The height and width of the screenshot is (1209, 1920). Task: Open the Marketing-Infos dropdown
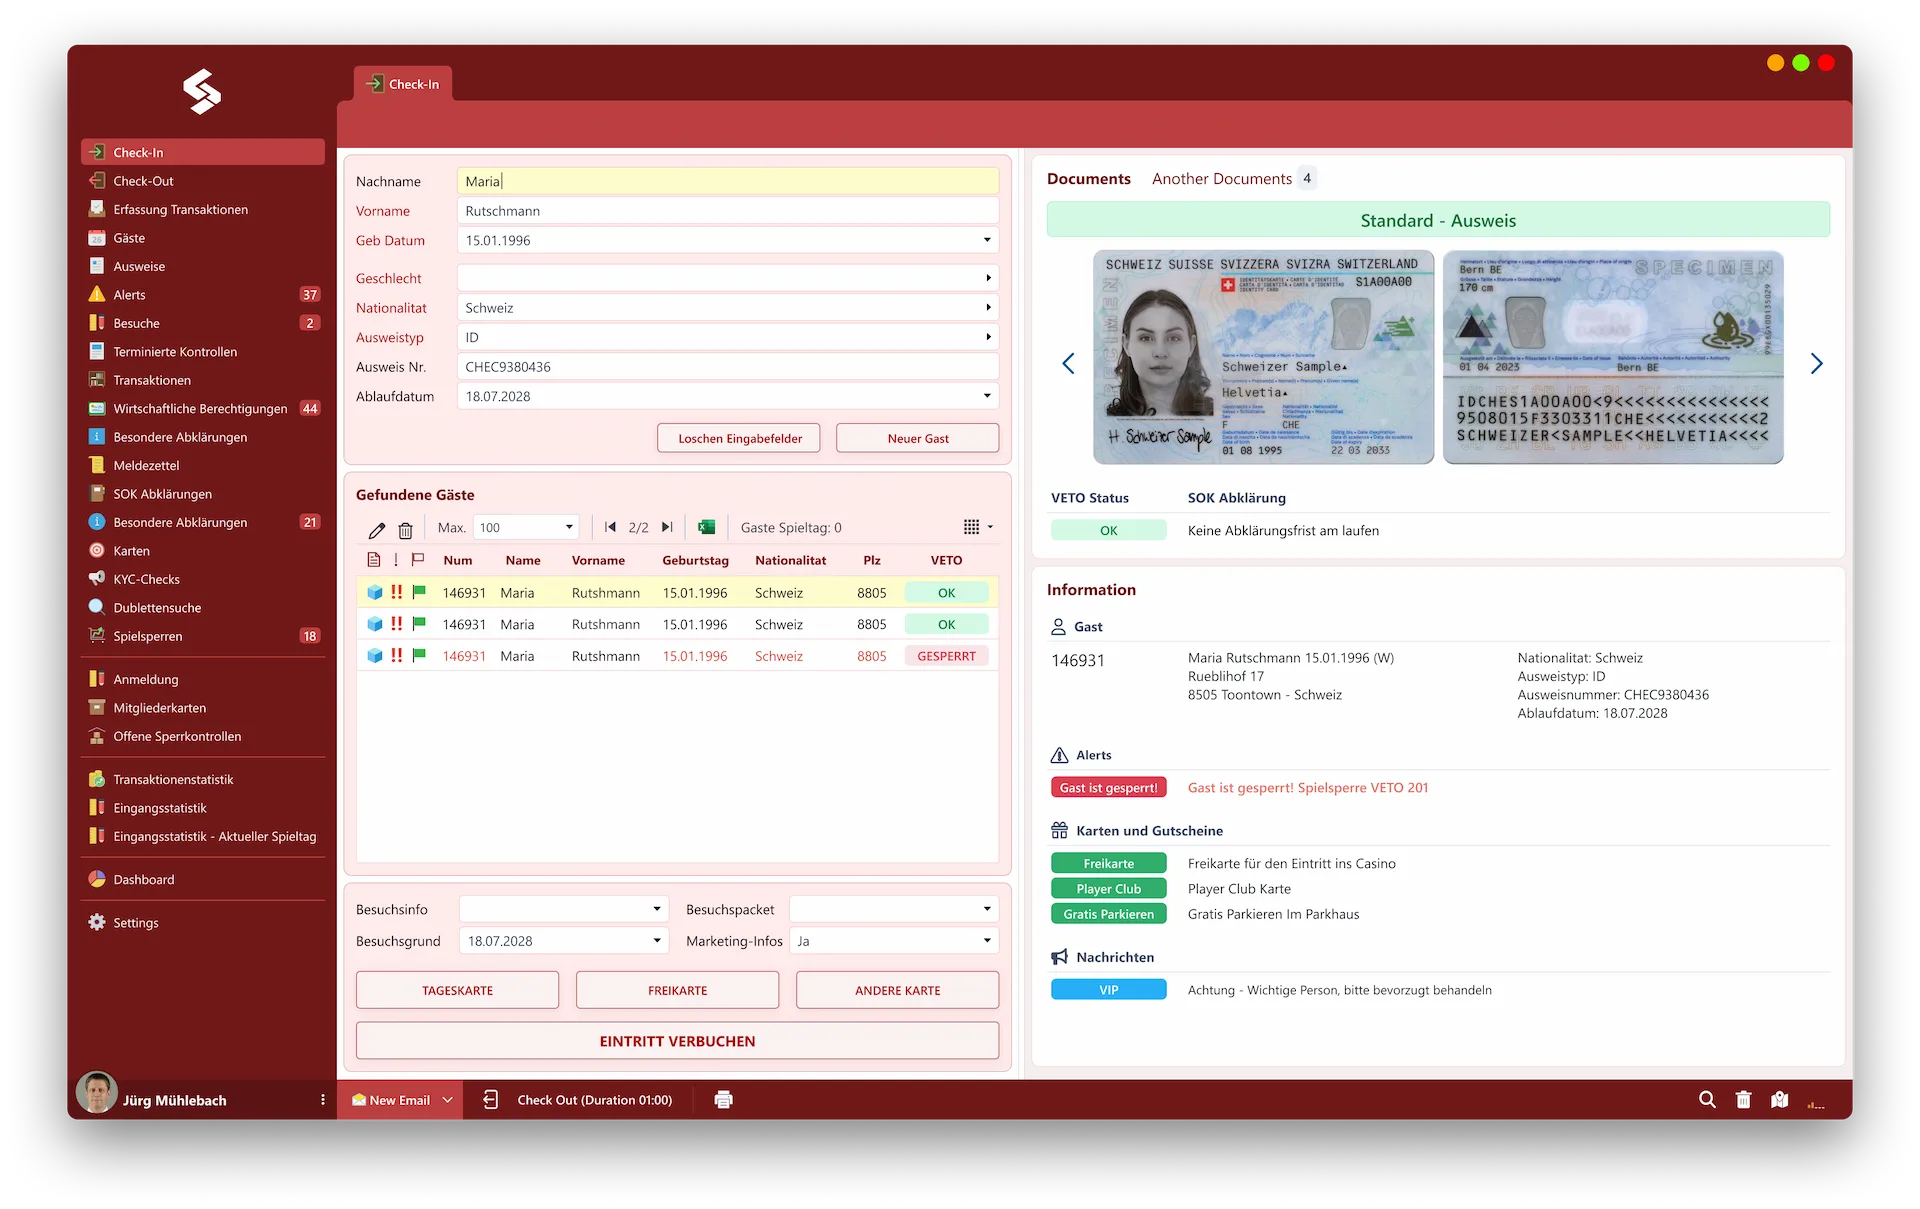[986, 941]
